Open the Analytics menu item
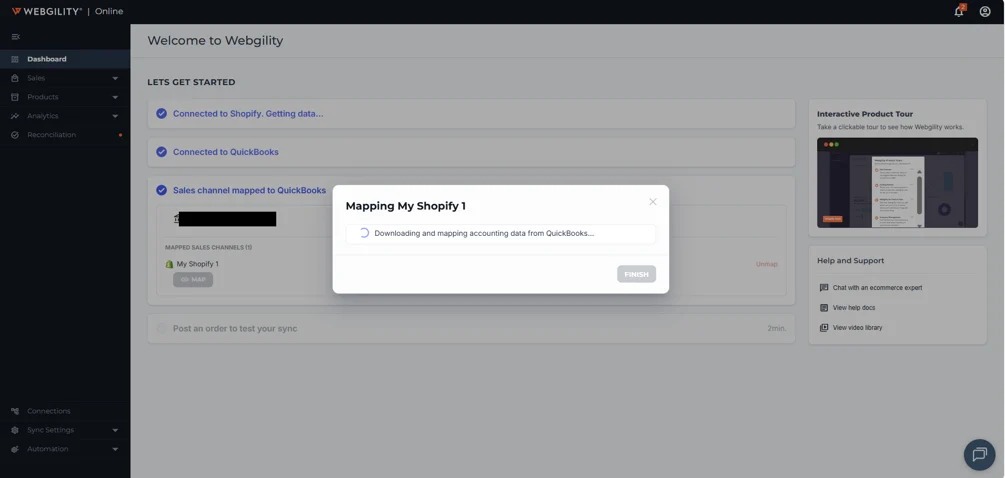Image resolution: width=1005 pixels, height=478 pixels. (65, 116)
